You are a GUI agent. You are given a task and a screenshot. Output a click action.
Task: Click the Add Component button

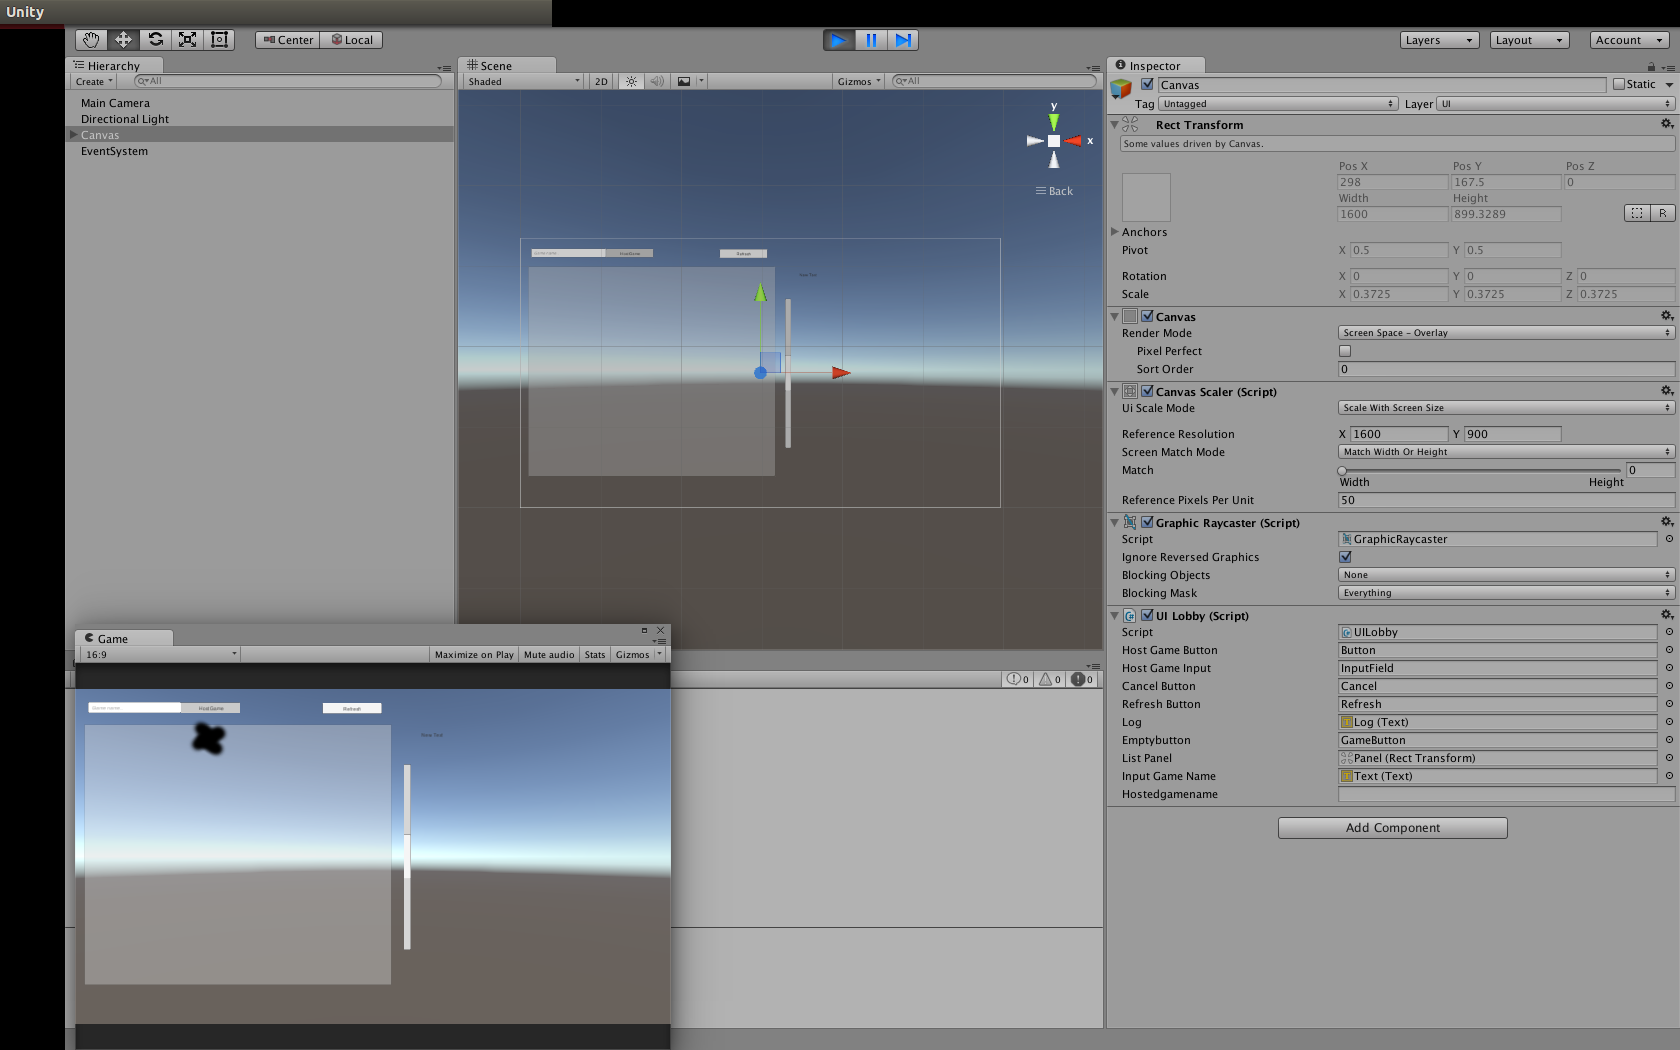(1392, 828)
